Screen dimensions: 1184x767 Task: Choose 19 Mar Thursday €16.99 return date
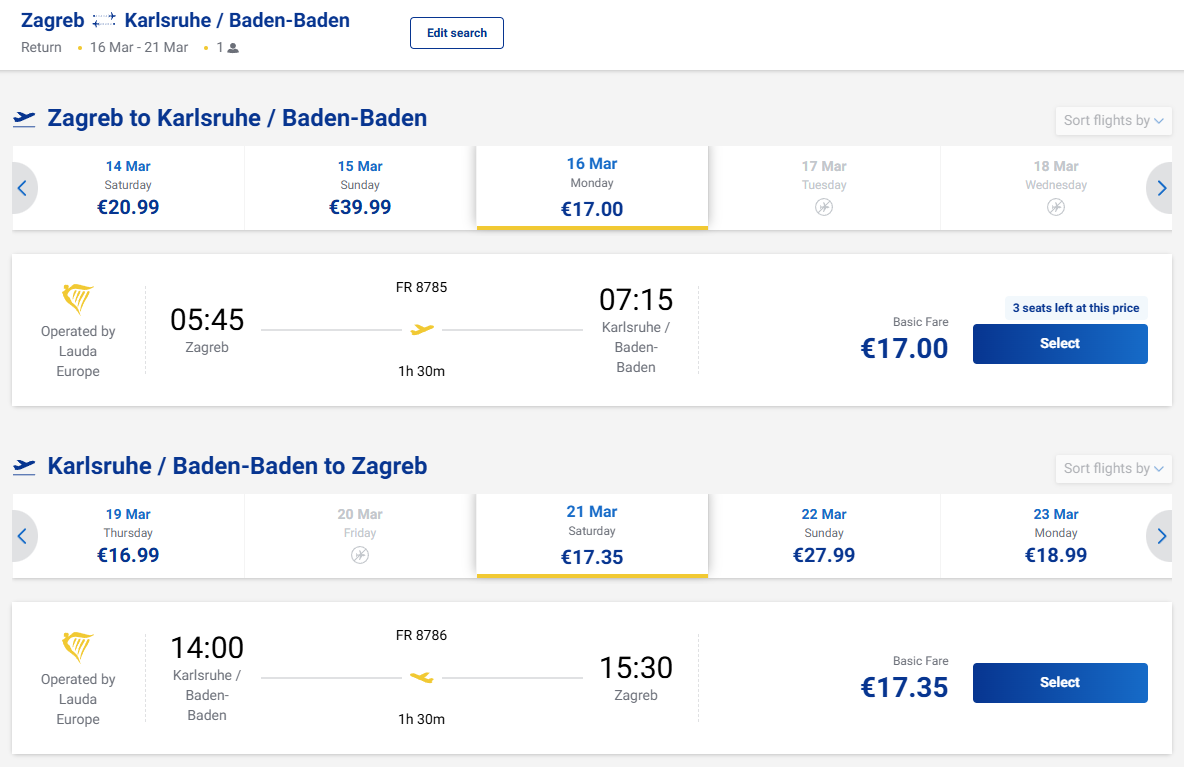(128, 536)
